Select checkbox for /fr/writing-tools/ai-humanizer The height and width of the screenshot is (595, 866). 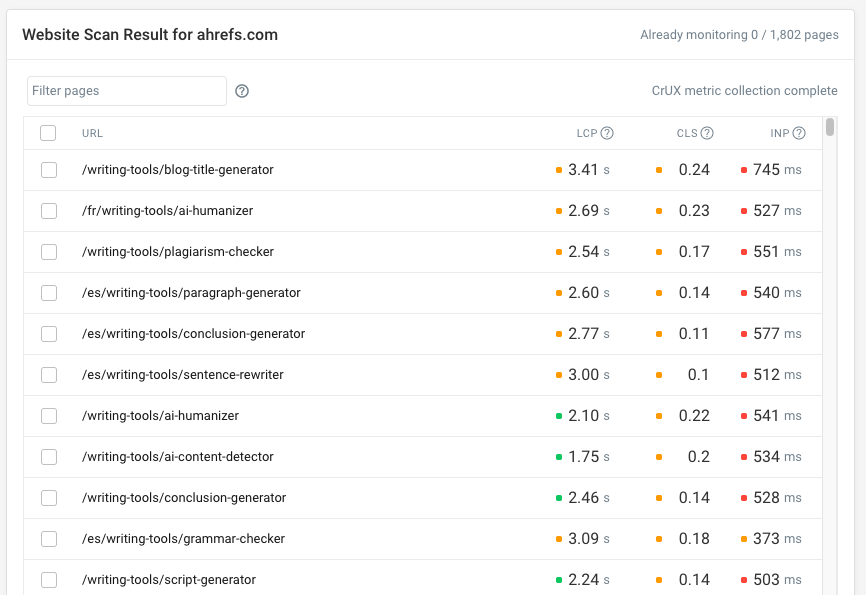click(x=49, y=211)
